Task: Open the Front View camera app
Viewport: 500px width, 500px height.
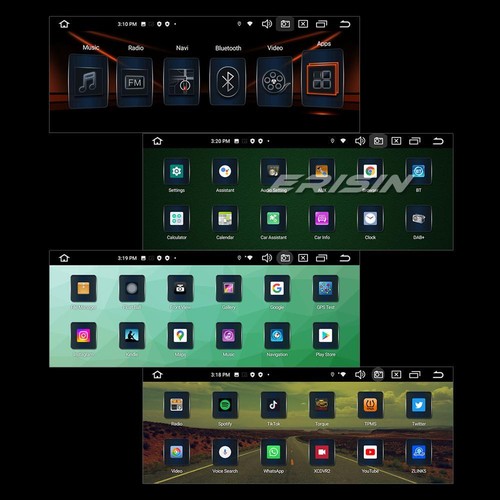Action: tap(180, 288)
